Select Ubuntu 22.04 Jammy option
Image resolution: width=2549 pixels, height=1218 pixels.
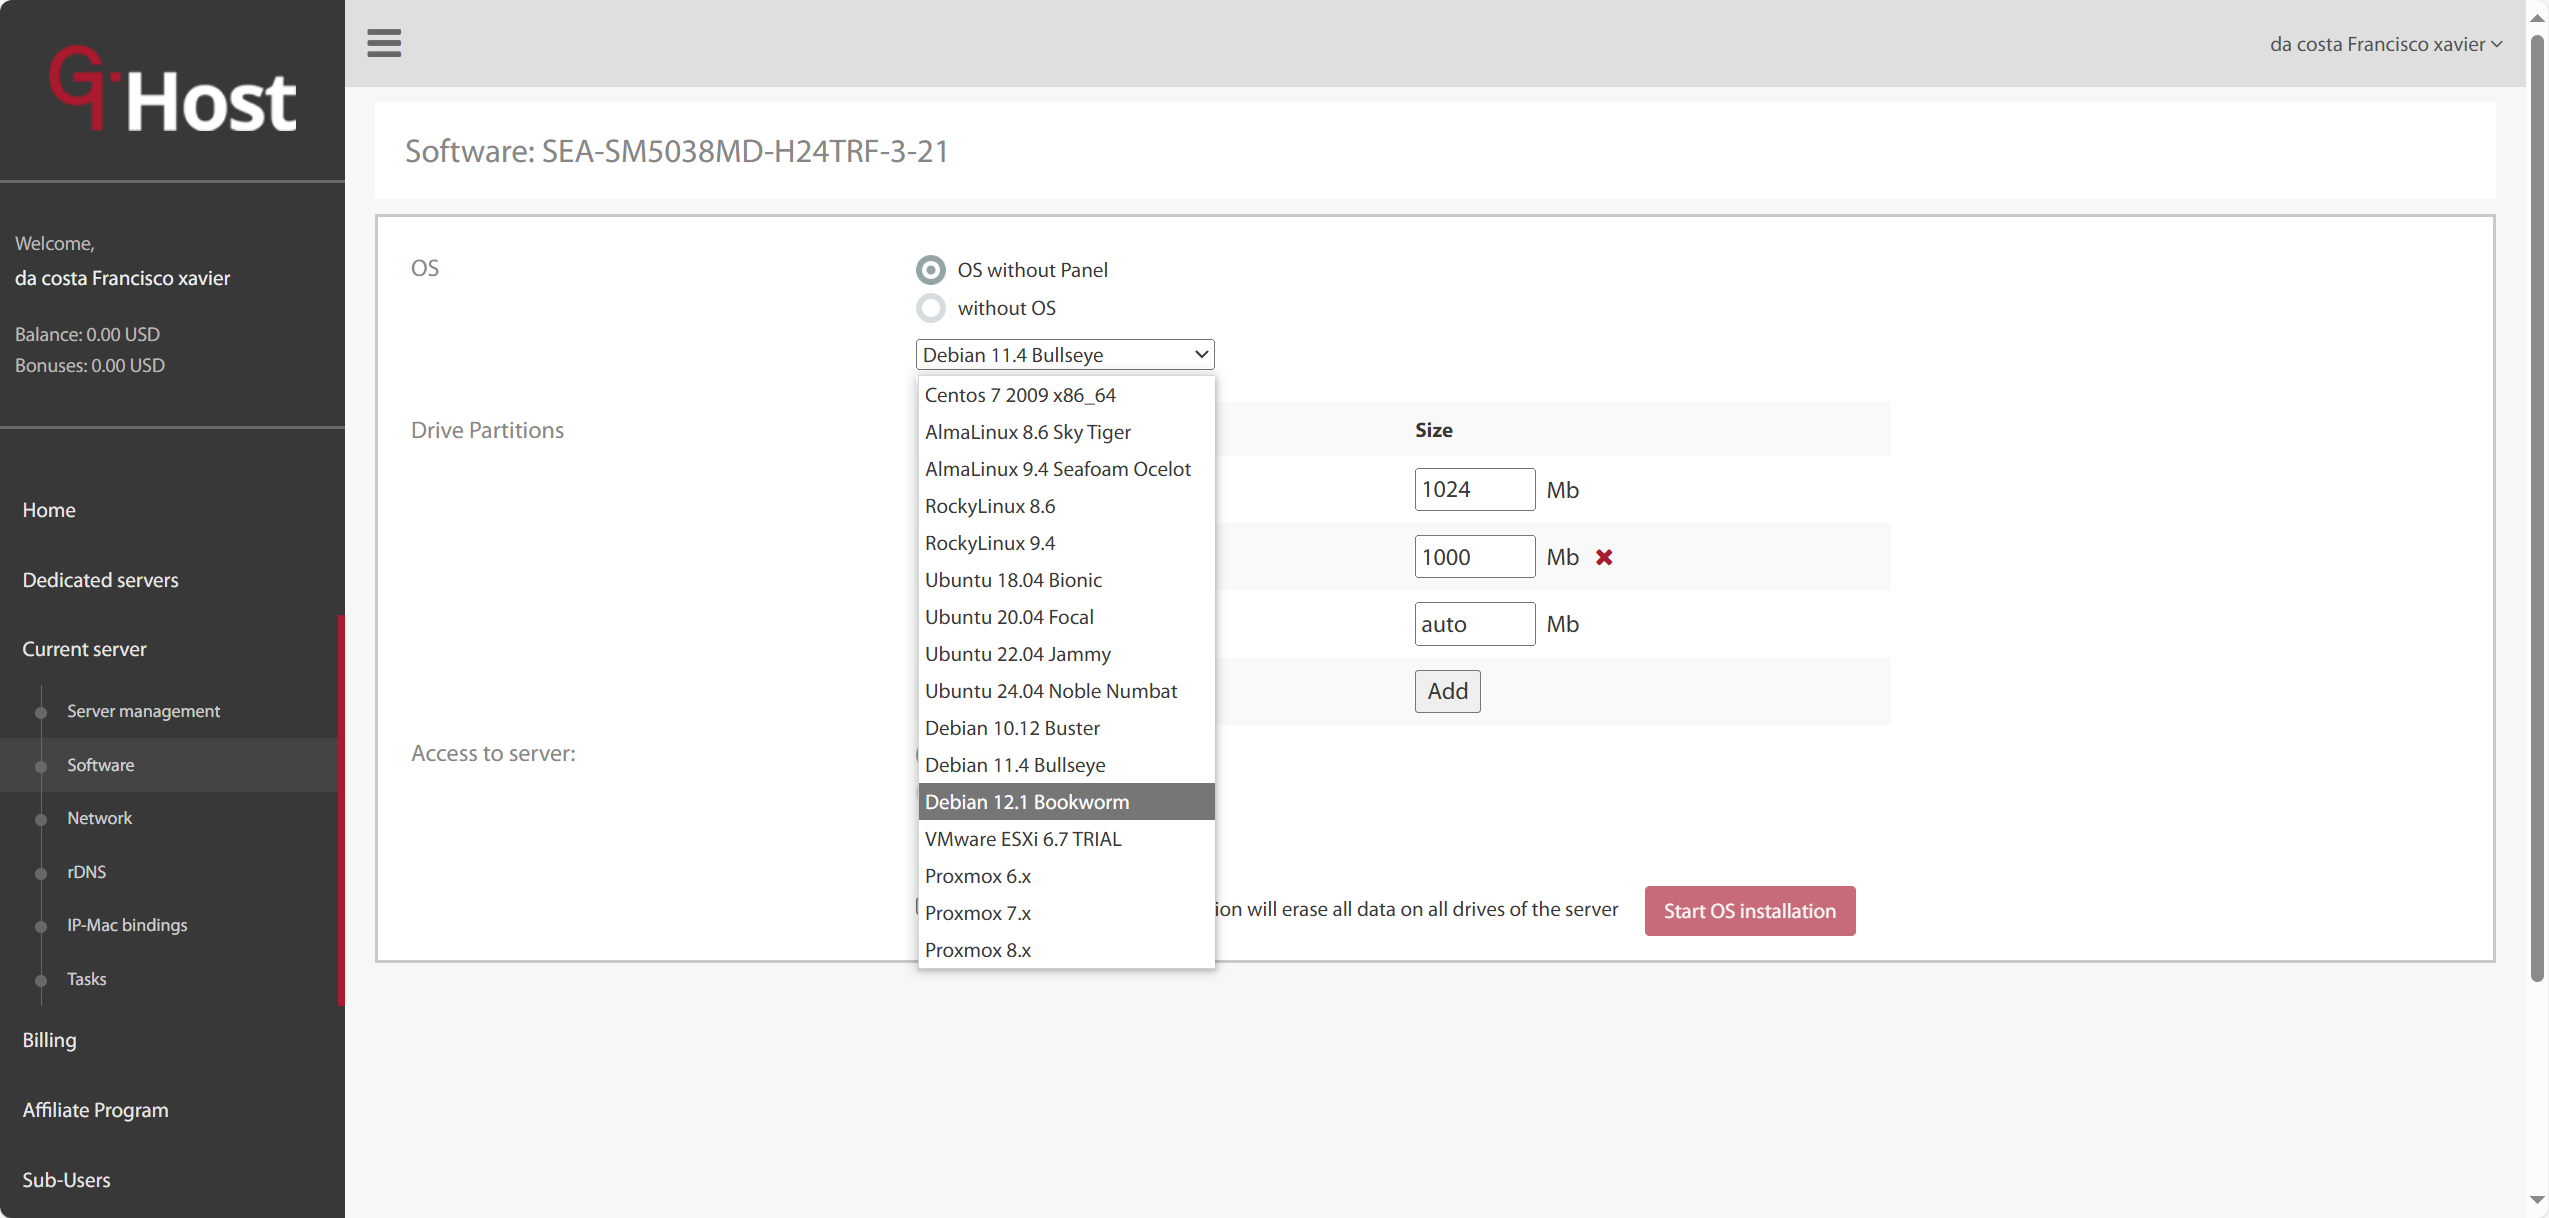tap(1066, 654)
